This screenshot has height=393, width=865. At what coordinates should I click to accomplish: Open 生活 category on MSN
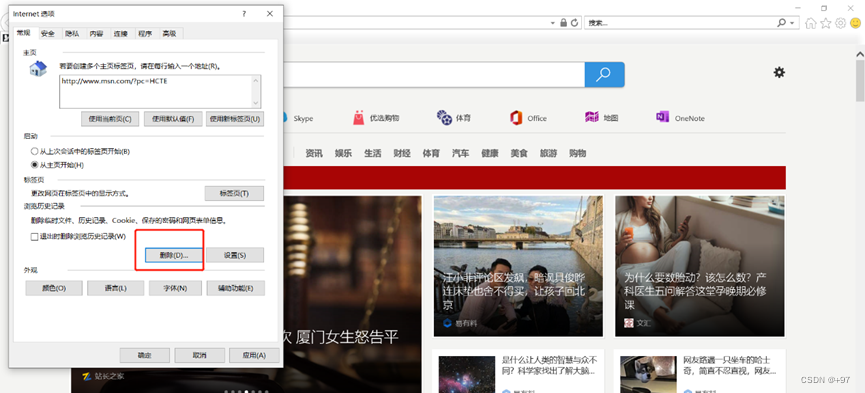372,153
